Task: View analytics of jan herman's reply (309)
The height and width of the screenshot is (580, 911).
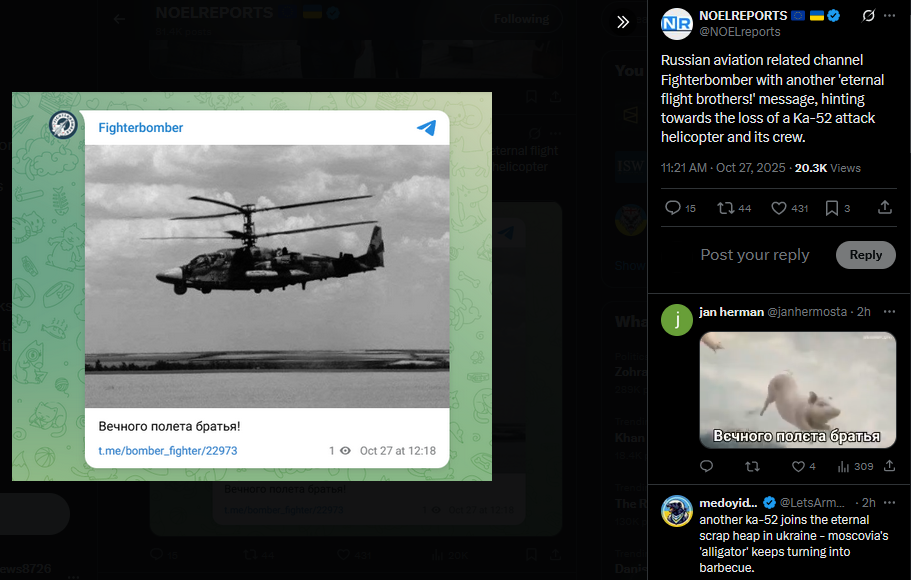Action: pos(855,466)
